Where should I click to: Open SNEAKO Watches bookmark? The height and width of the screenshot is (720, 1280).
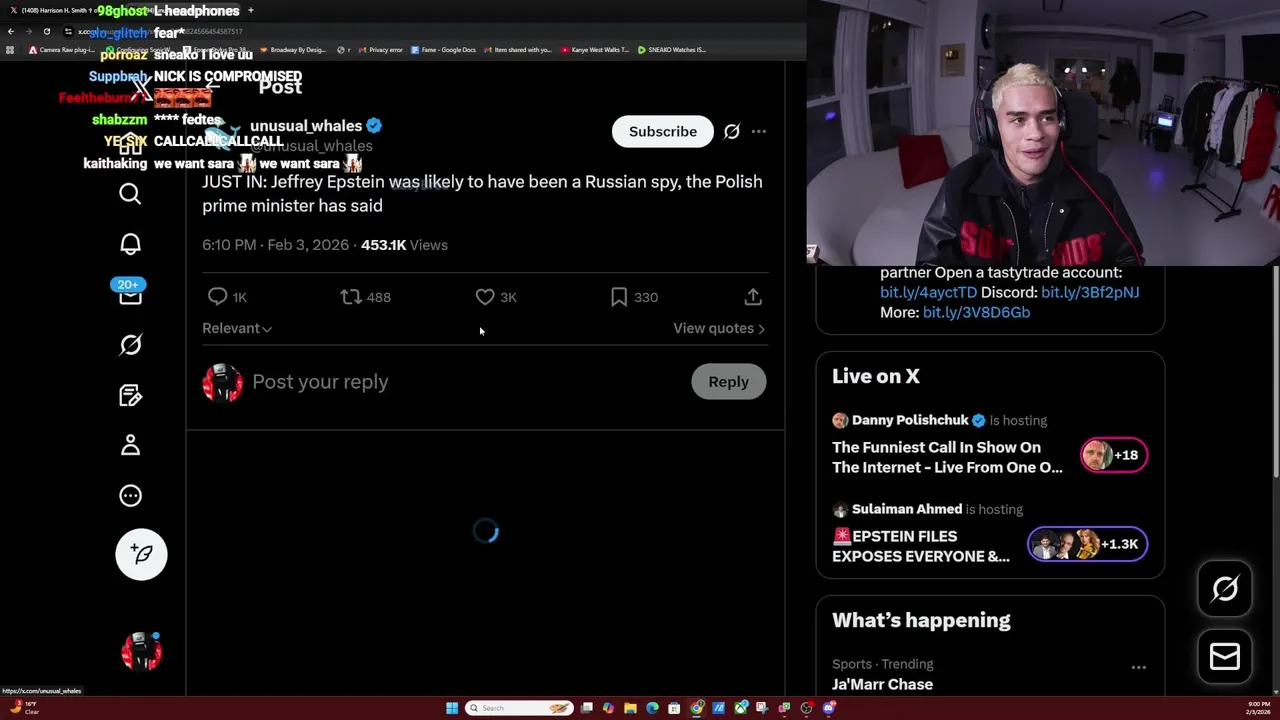point(672,49)
